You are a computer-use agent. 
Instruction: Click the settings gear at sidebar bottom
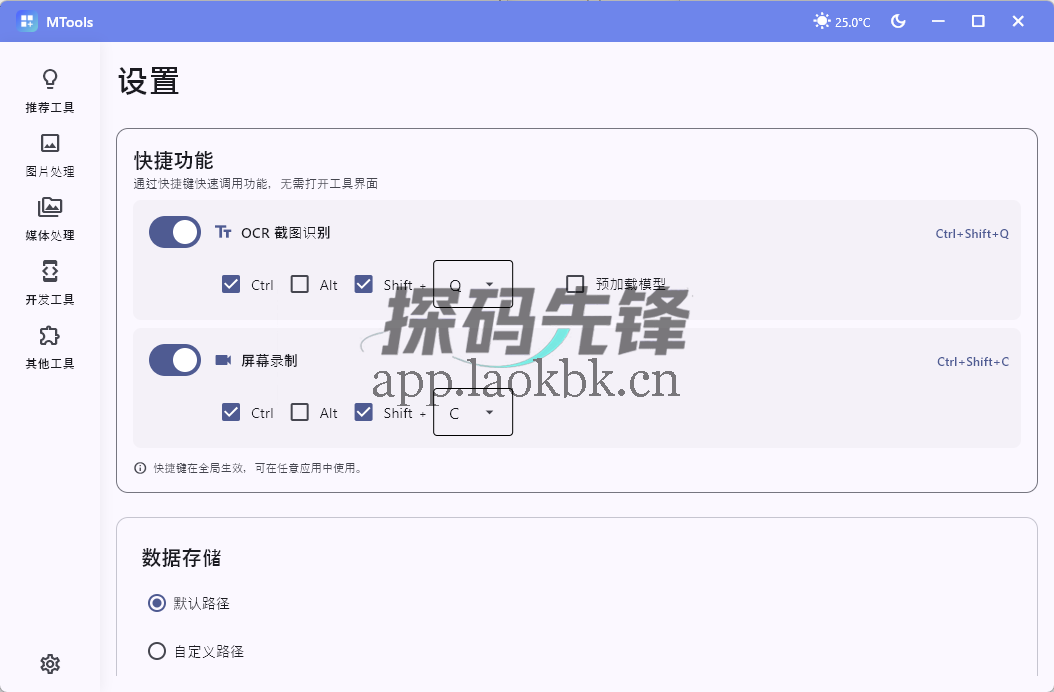(x=49, y=663)
